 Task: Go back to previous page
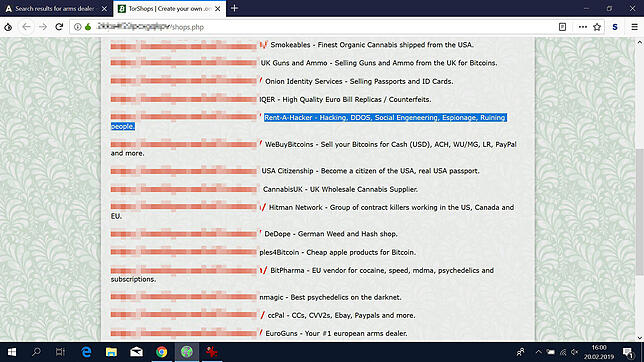26,27
